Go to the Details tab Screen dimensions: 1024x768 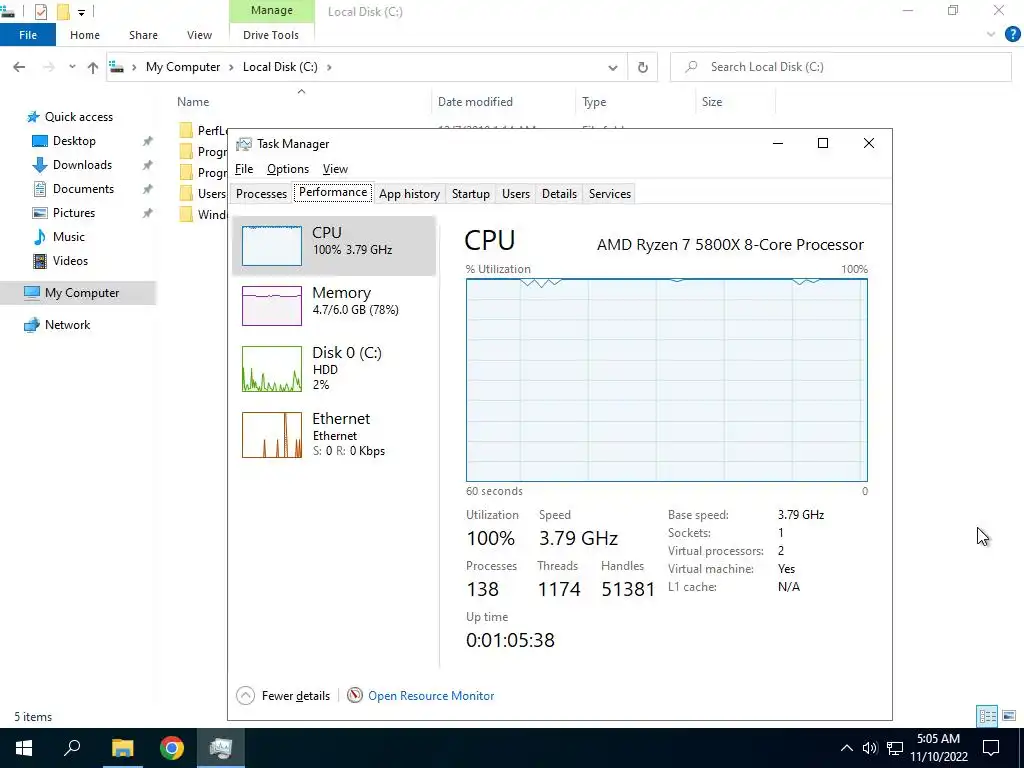(560, 194)
